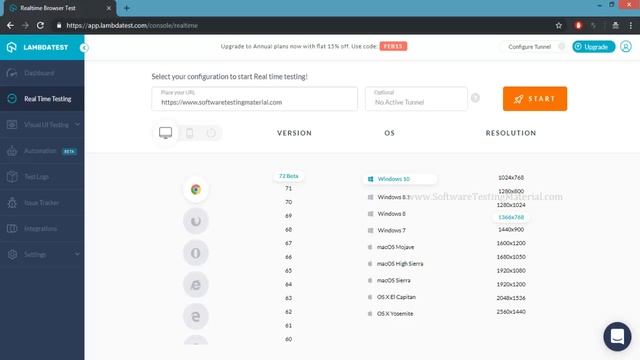Select macOS Mojave operating system
This screenshot has height=360, width=640.
pos(391,247)
